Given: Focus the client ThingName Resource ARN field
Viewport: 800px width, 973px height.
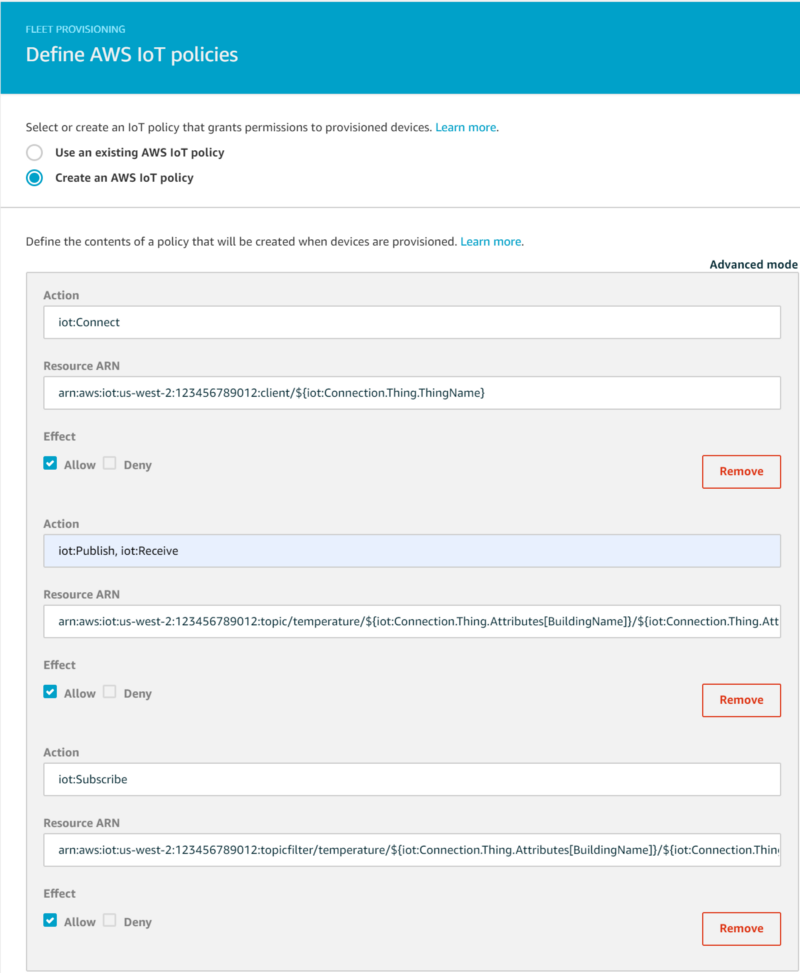Looking at the screenshot, I should click(411, 393).
